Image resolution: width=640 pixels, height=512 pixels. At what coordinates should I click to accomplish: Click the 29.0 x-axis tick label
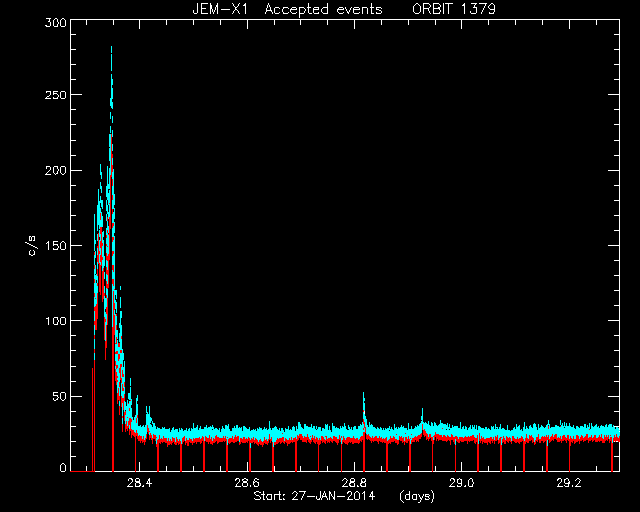[x=461, y=483]
